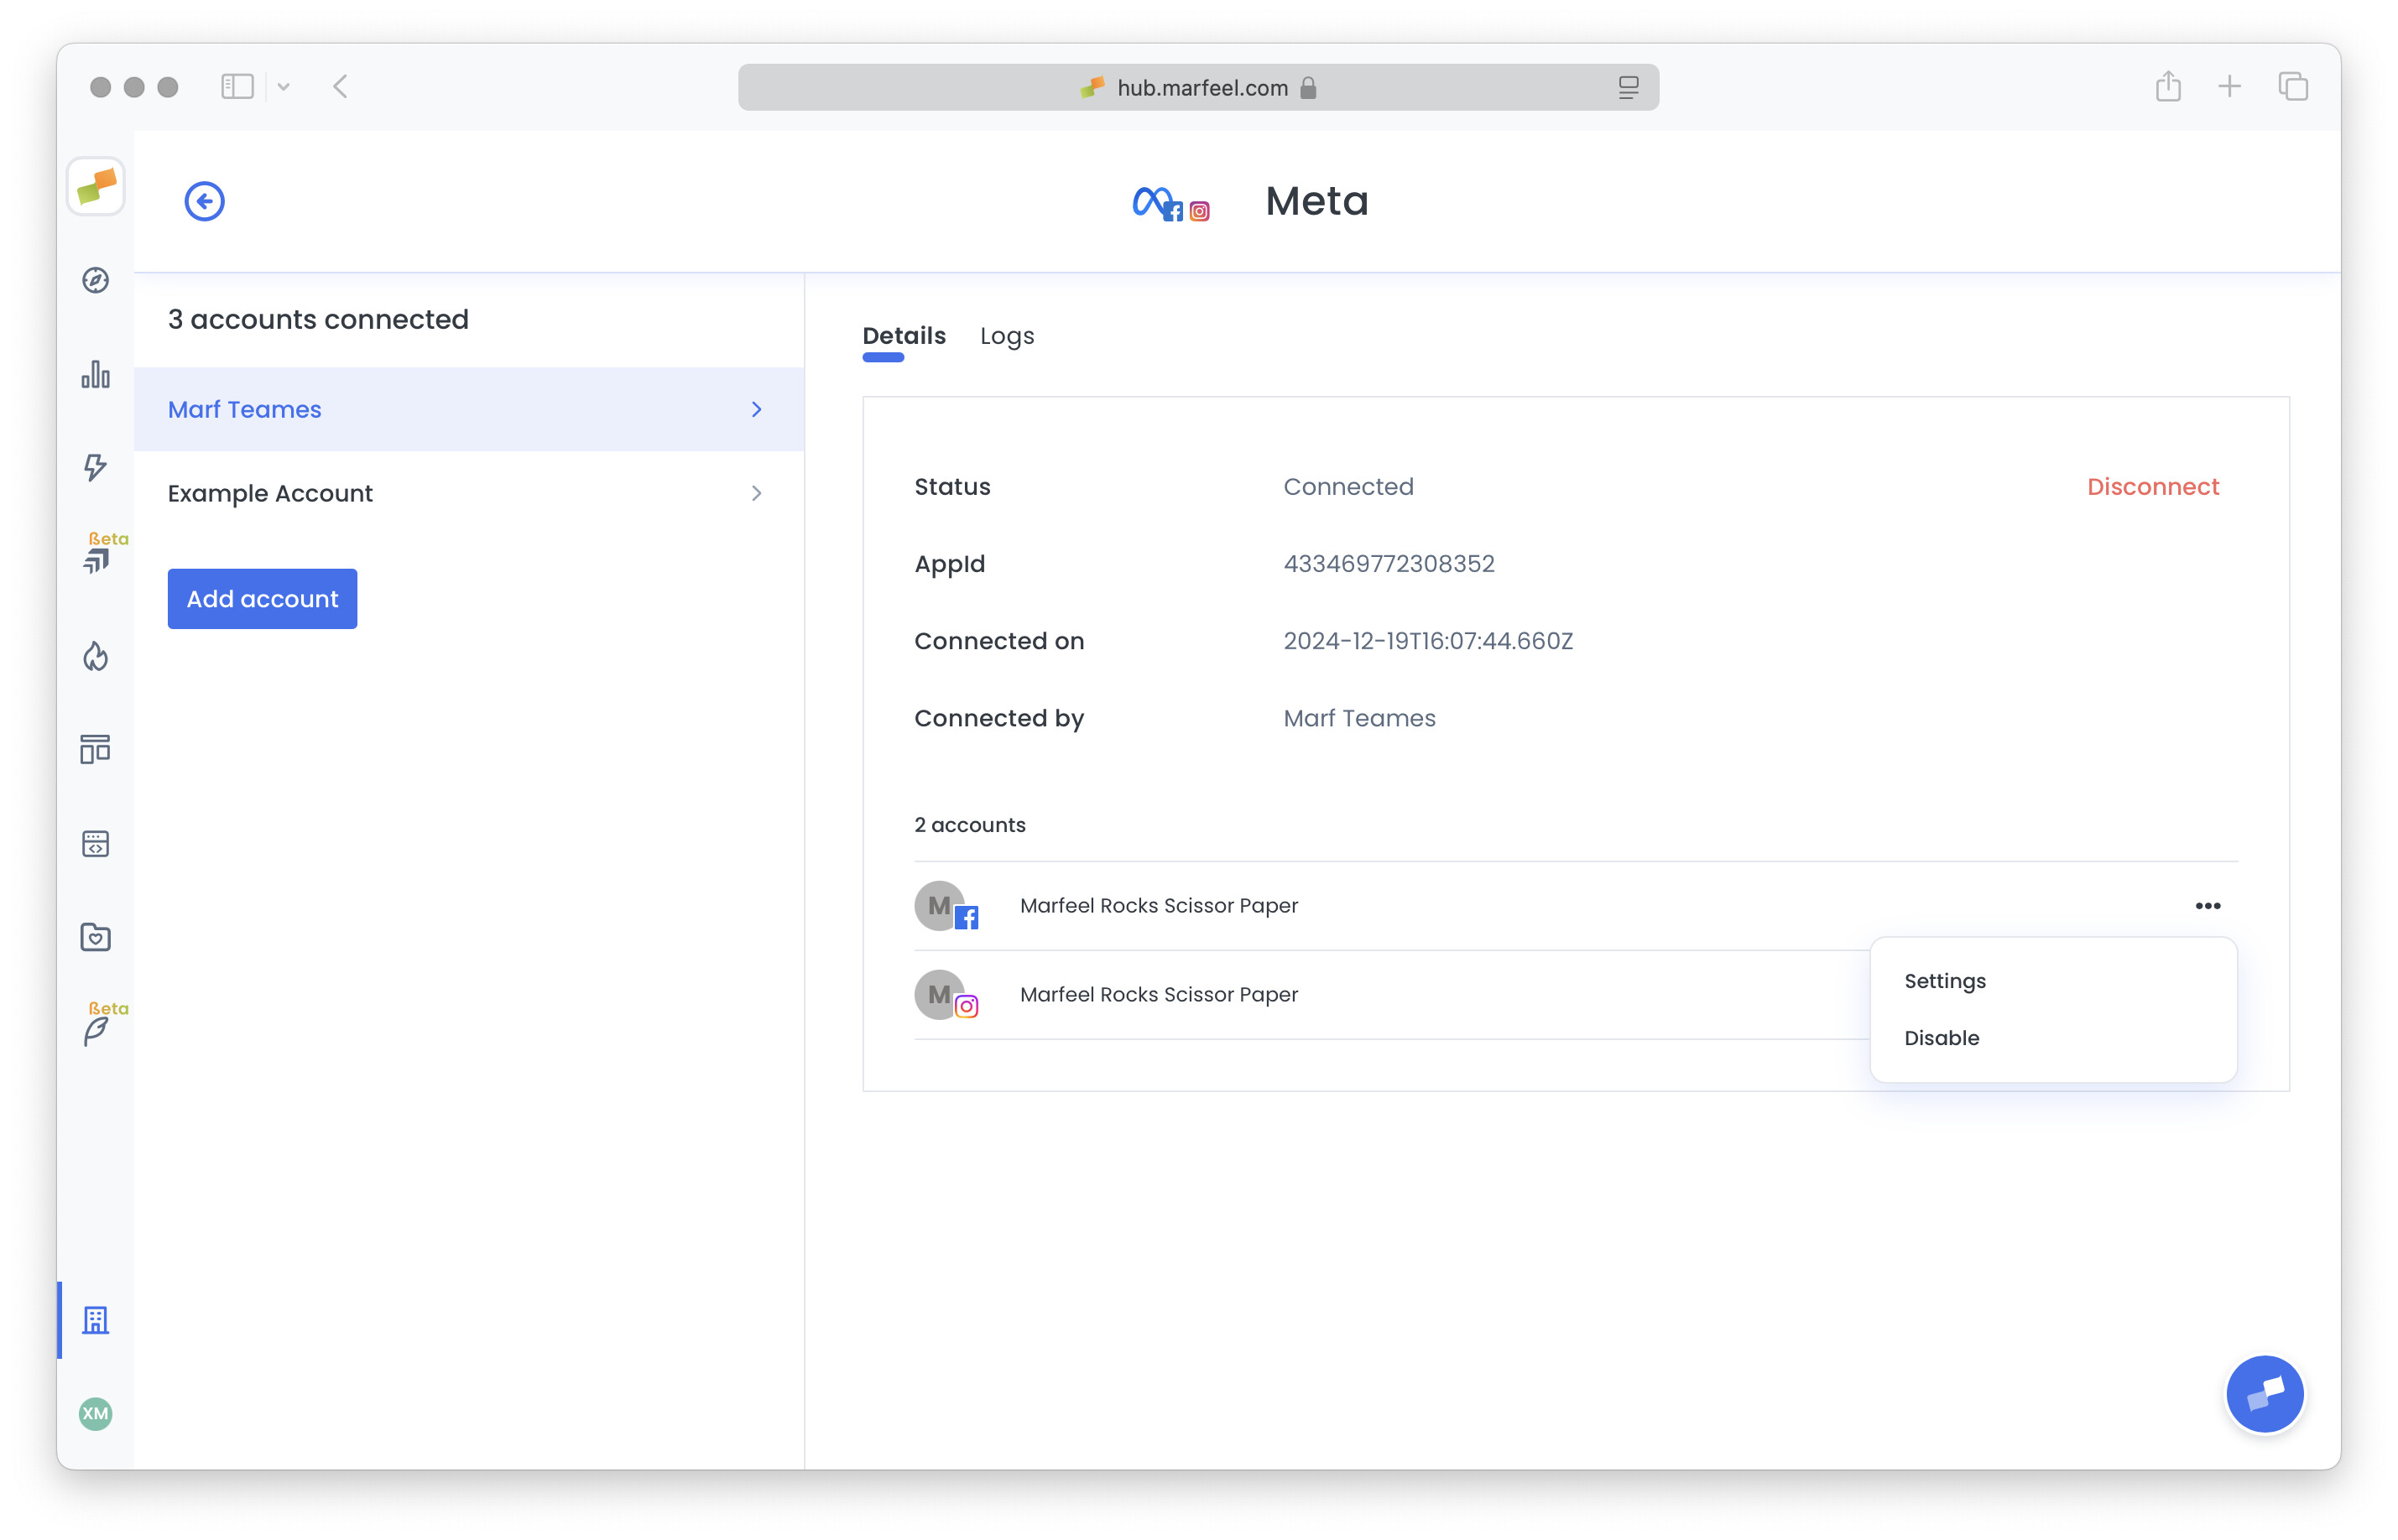Image resolution: width=2398 pixels, height=1540 pixels.
Task: Open the browser tab overview chevron
Action: [x=284, y=86]
